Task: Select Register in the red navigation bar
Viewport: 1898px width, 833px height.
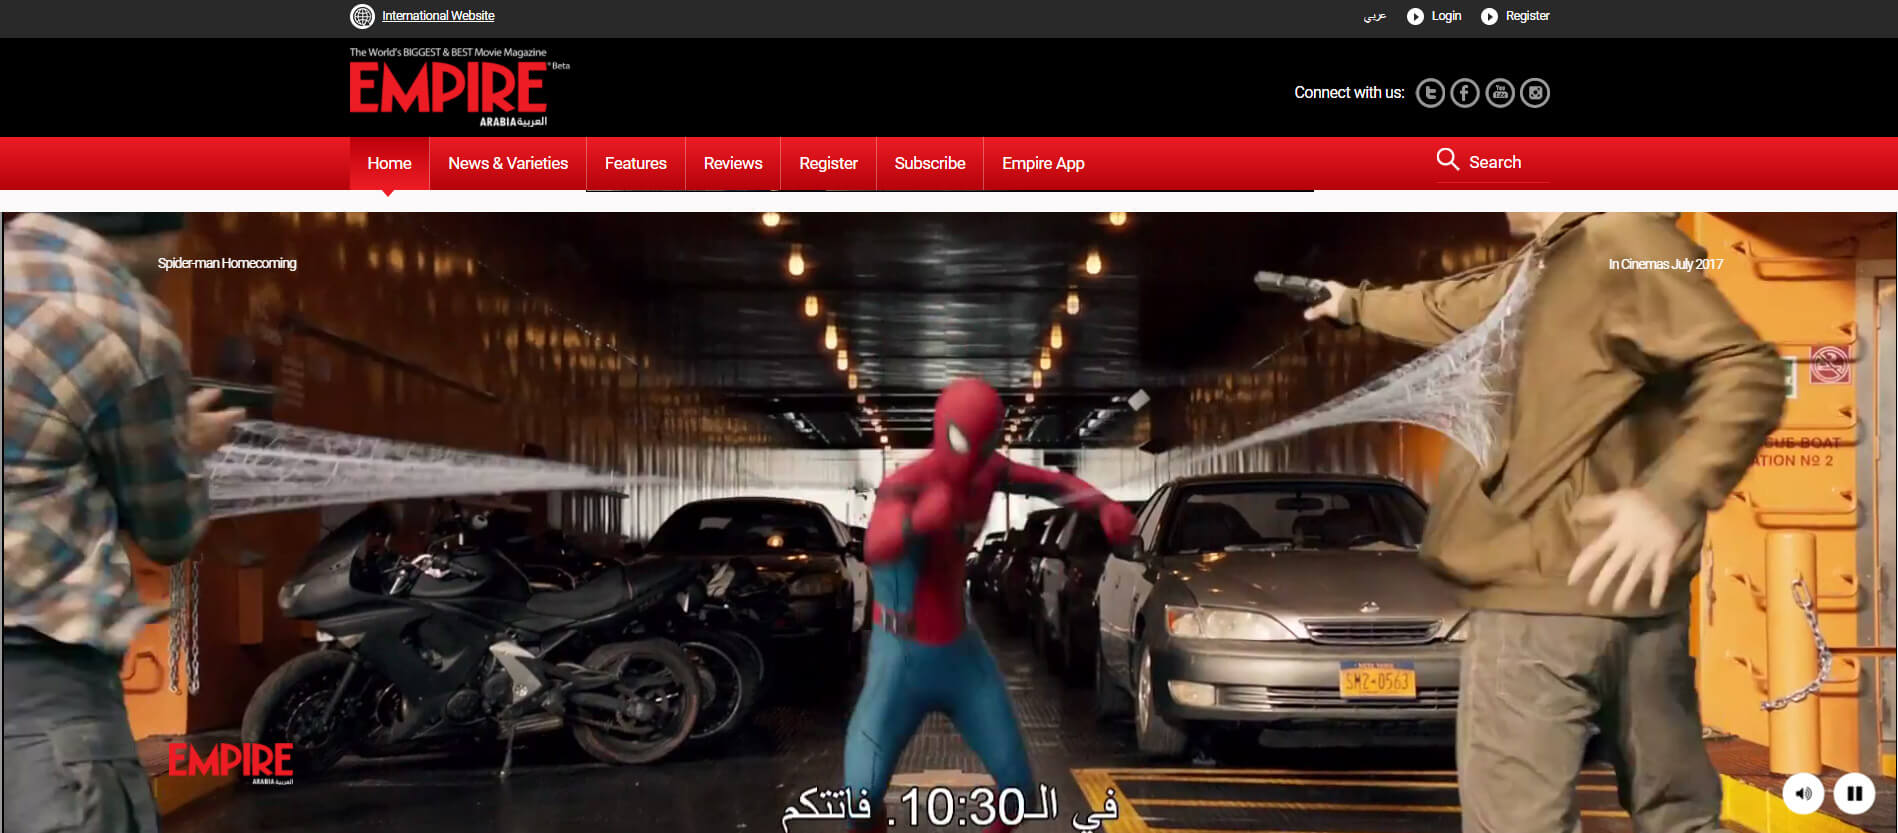Action: pyautogui.click(x=828, y=163)
